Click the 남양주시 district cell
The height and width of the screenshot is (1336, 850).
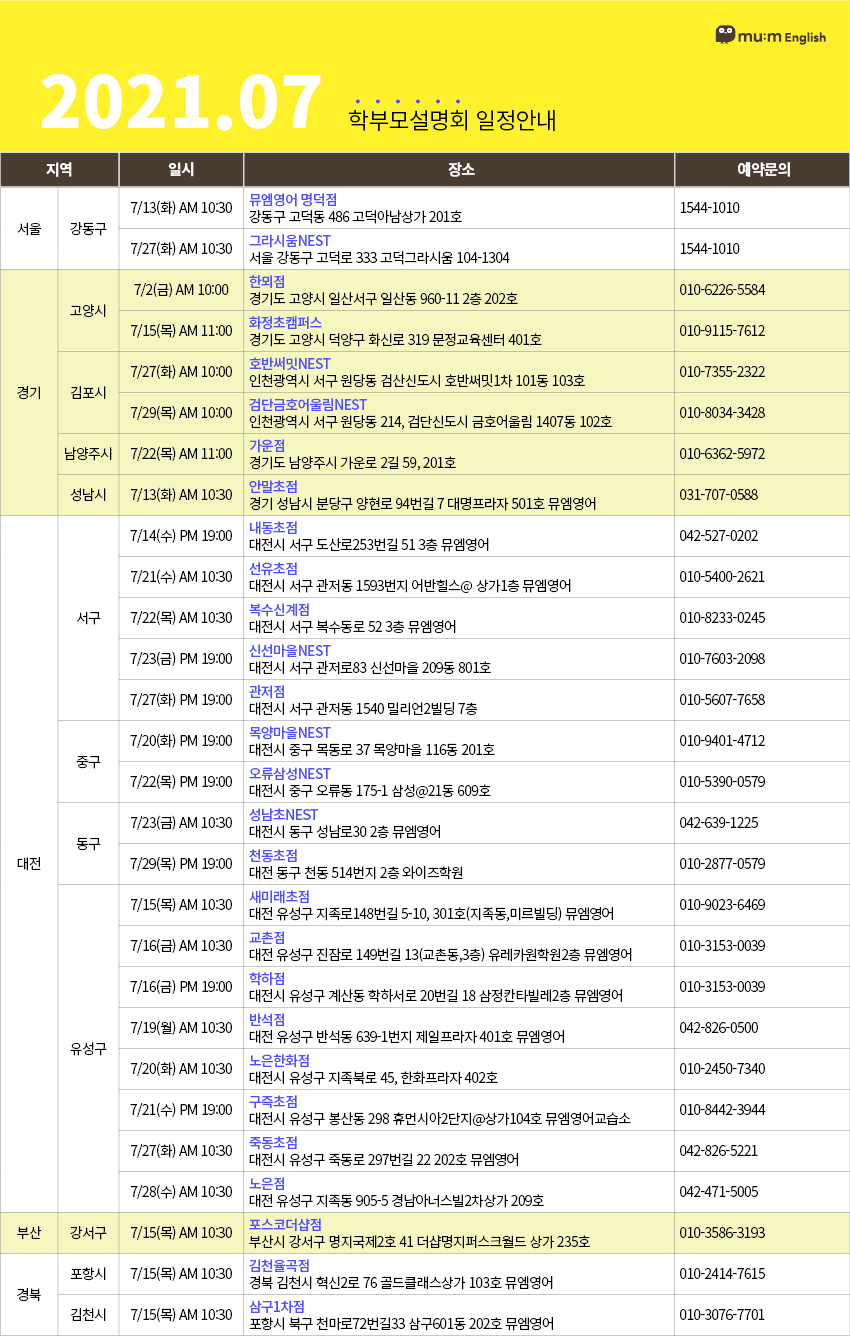89,454
